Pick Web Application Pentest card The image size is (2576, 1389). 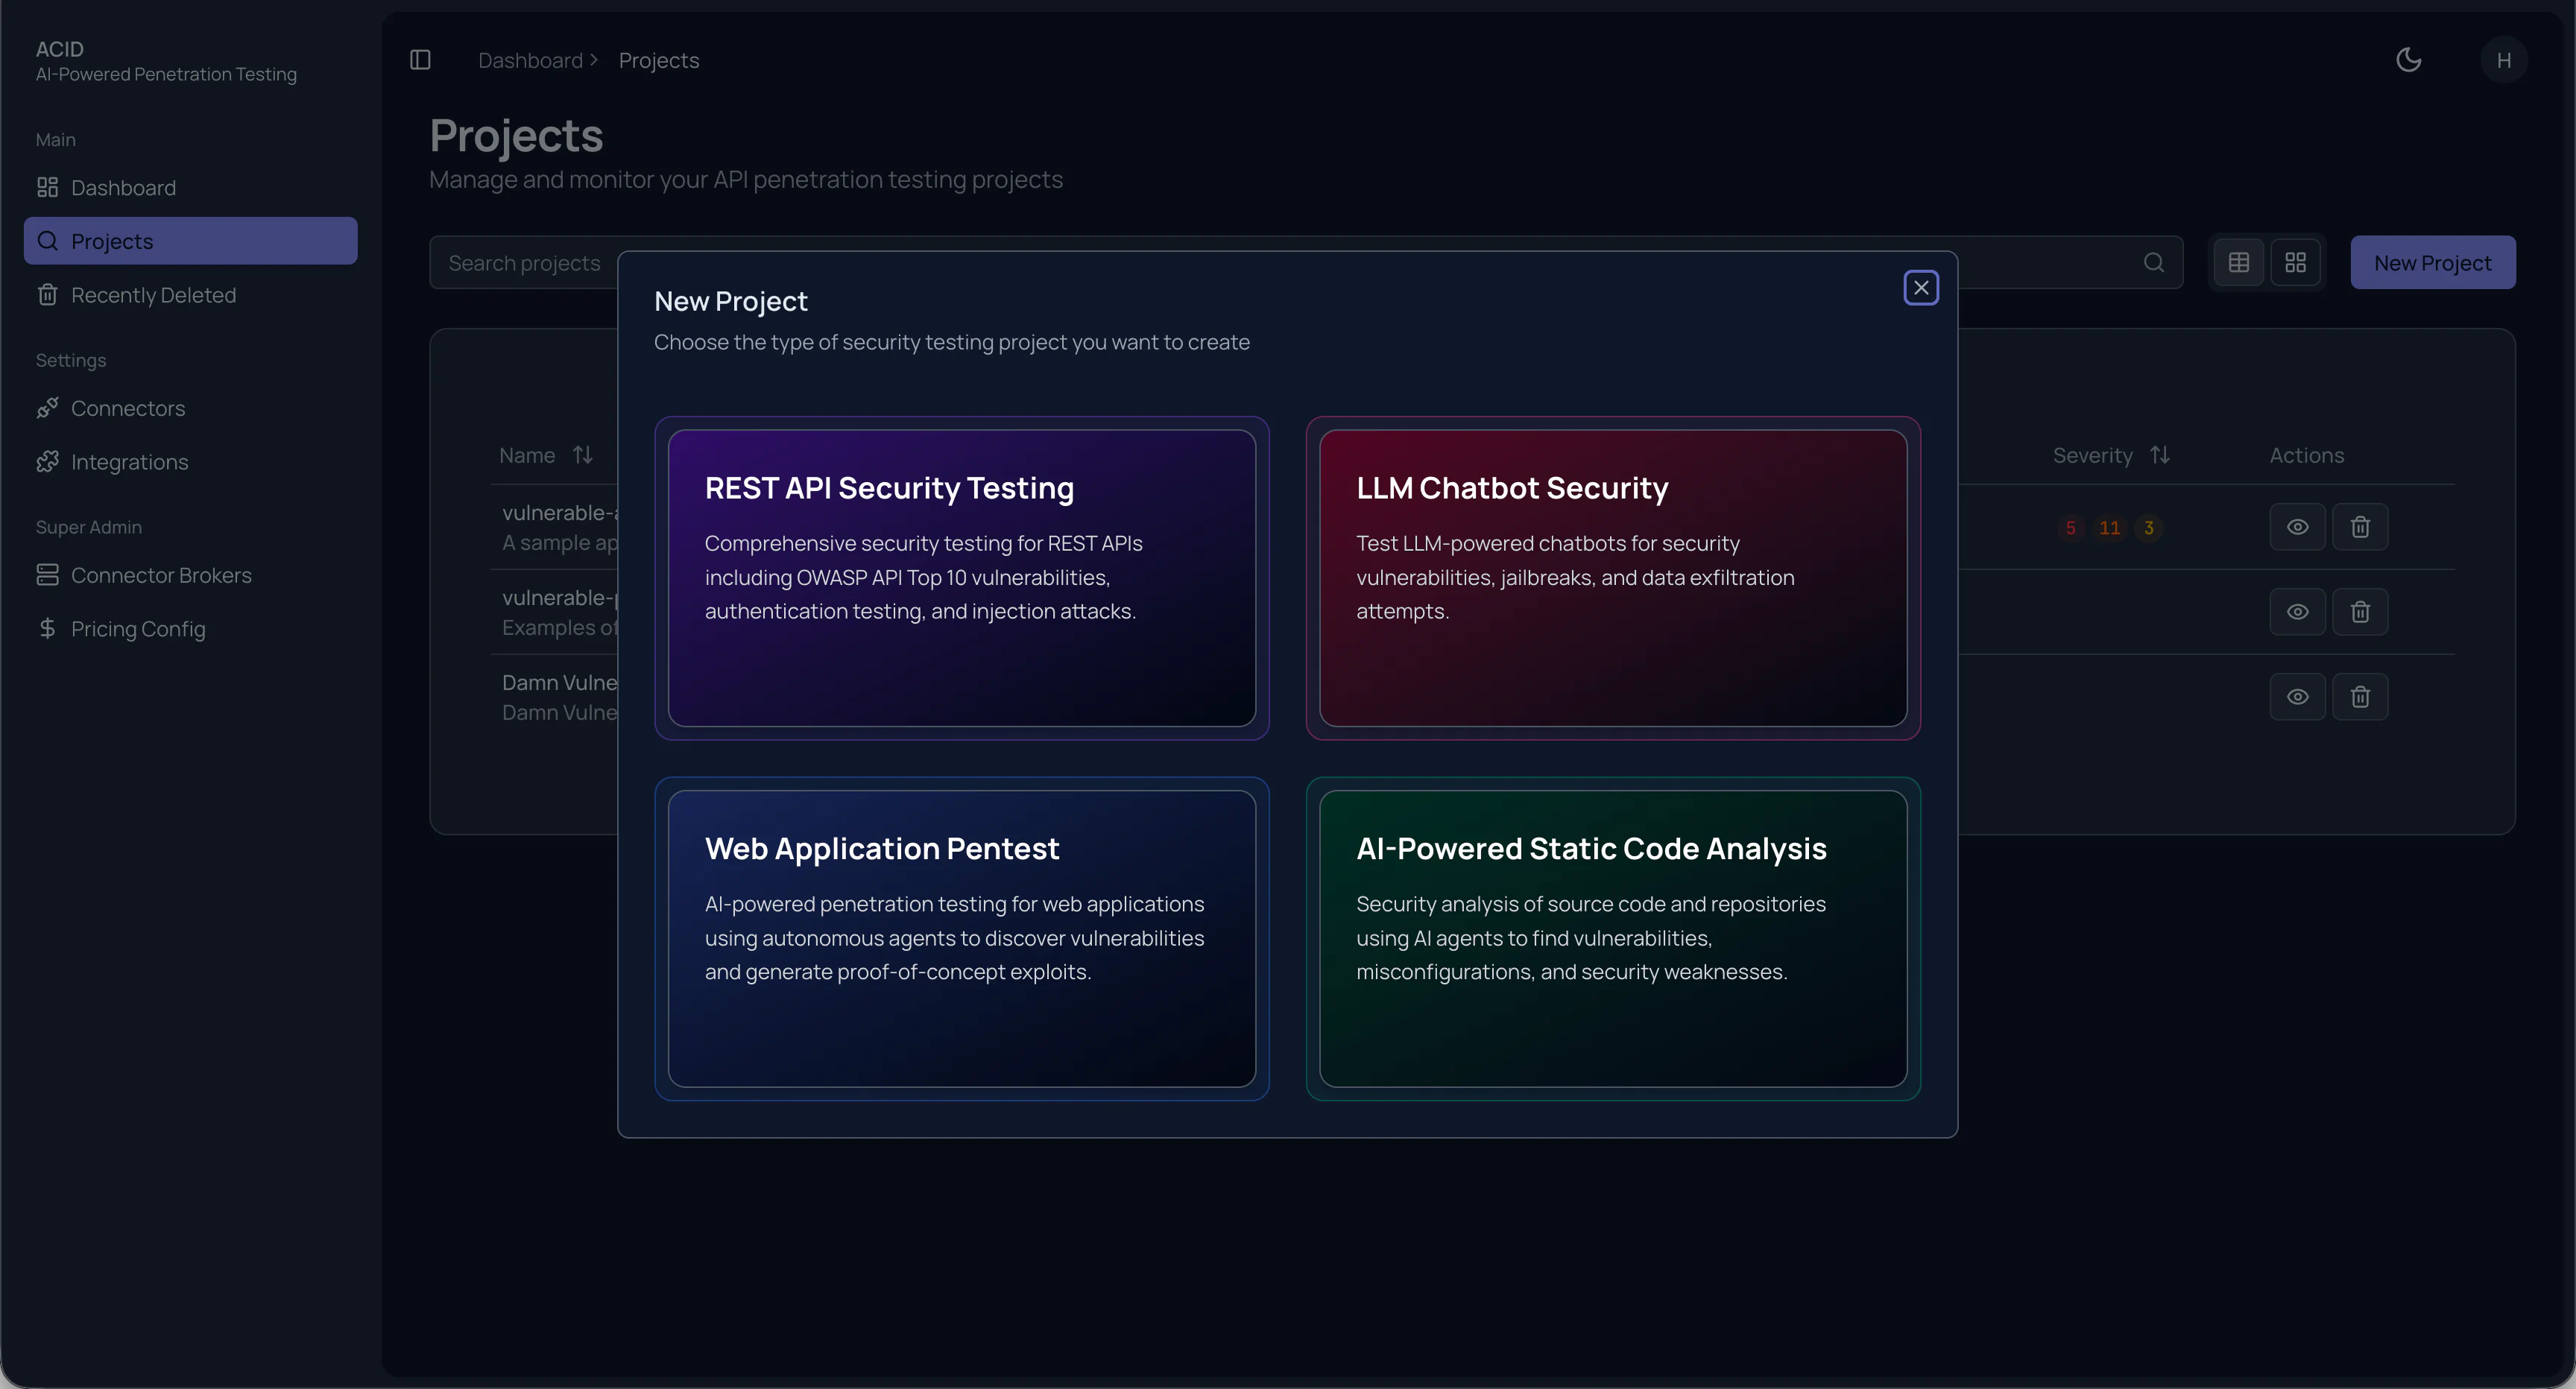(962, 939)
